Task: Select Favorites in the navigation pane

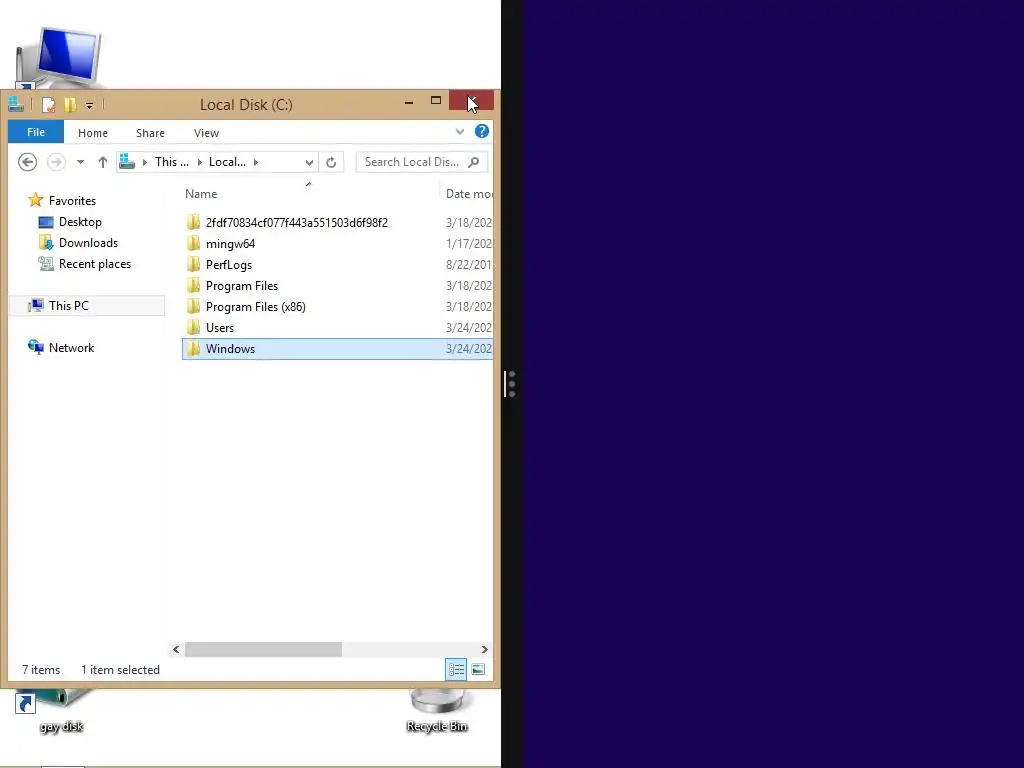Action: point(72,200)
